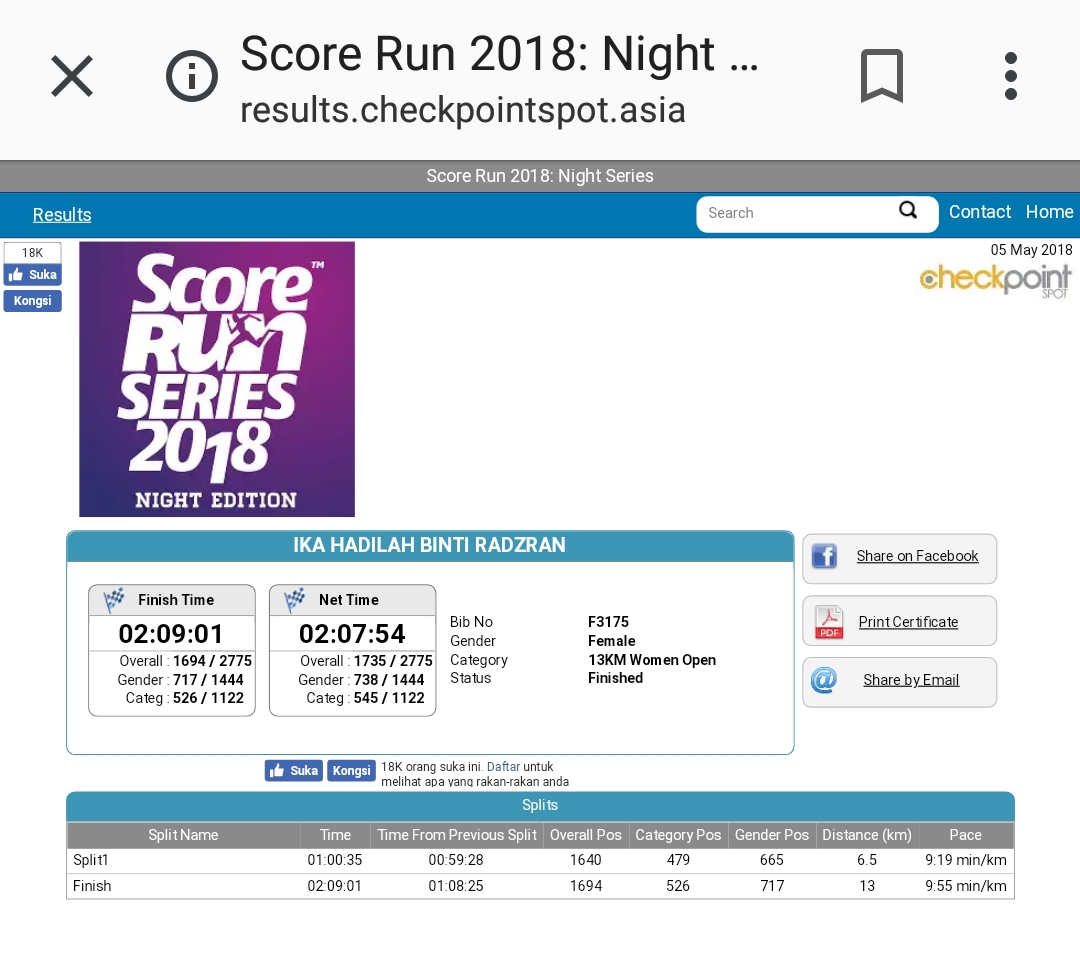
Task: Click gender value Female
Action: coord(612,641)
